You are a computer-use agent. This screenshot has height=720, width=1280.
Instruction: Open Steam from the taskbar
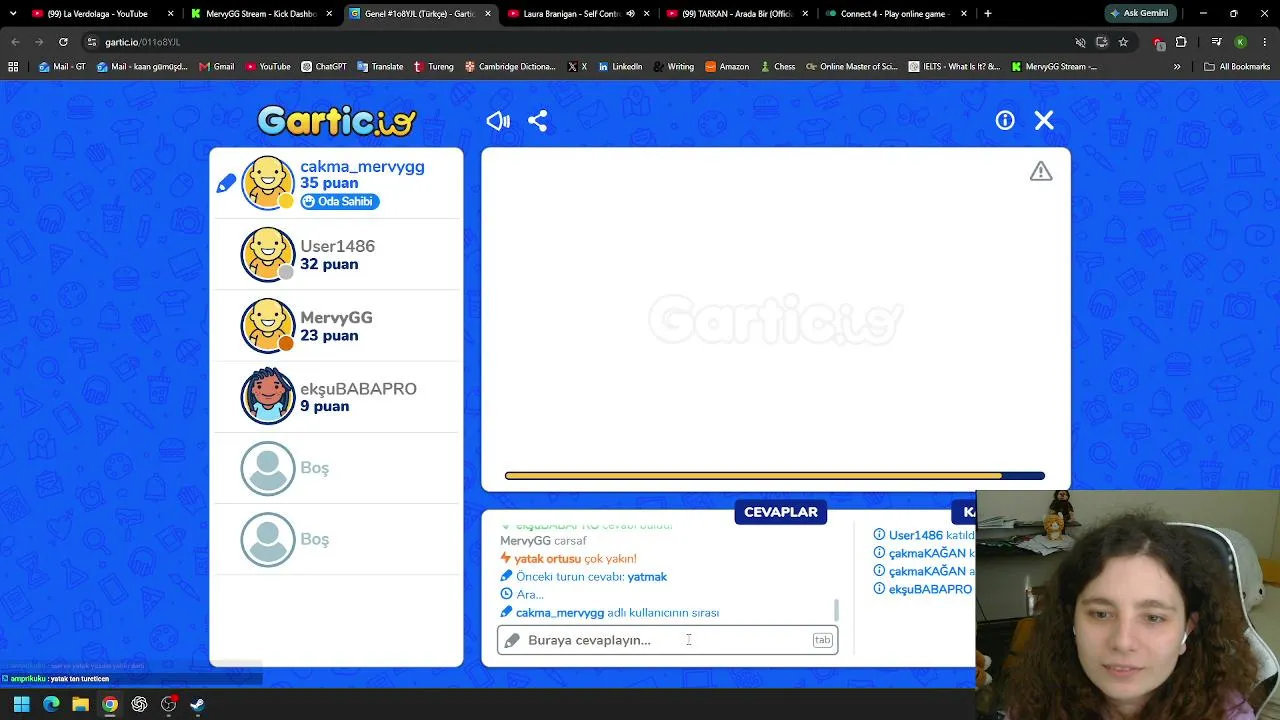click(198, 704)
